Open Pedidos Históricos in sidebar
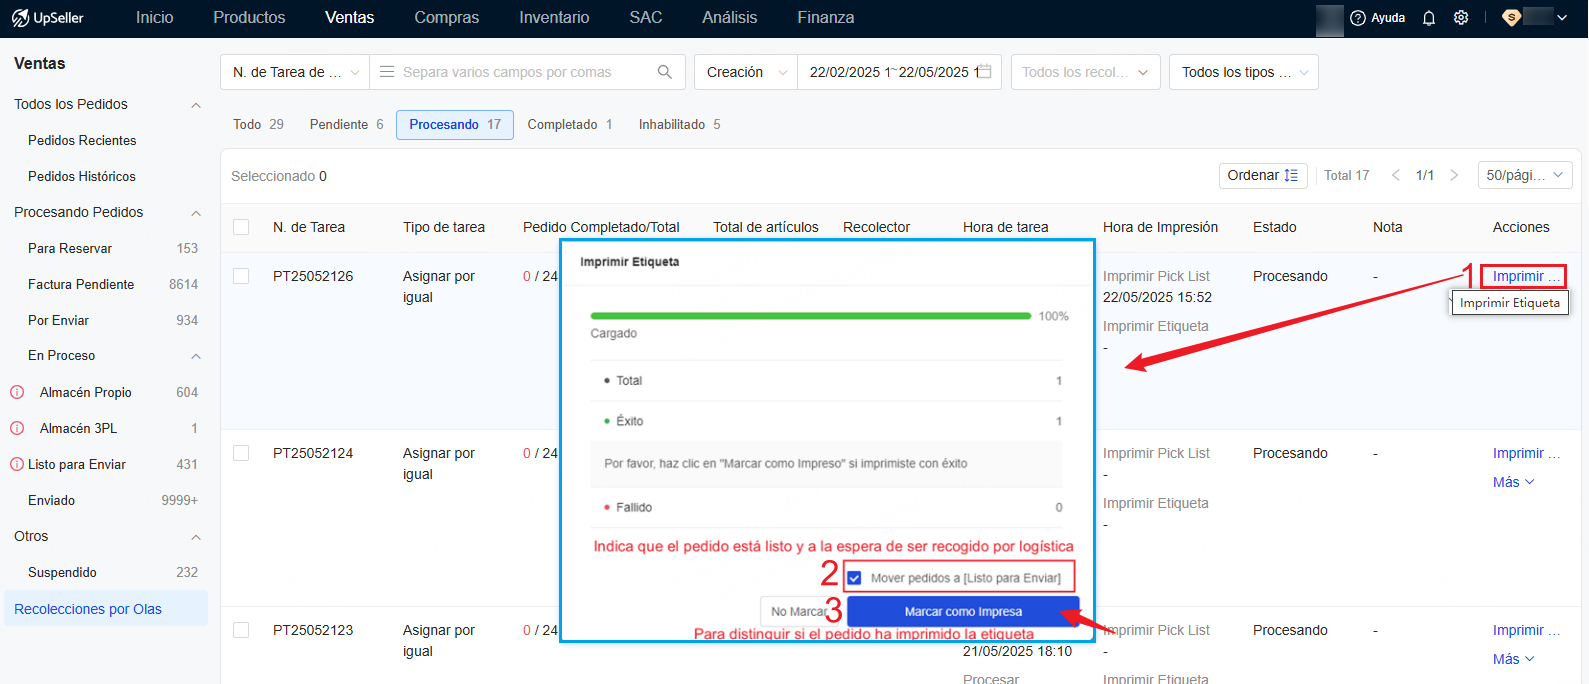 click(x=82, y=176)
